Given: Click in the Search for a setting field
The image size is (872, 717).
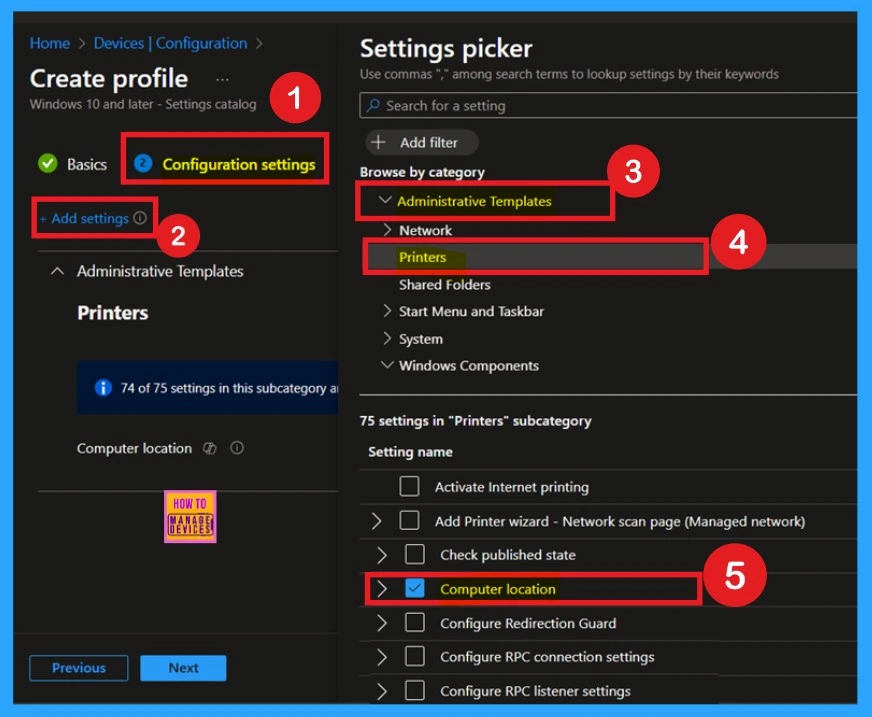Looking at the screenshot, I should click(x=608, y=105).
